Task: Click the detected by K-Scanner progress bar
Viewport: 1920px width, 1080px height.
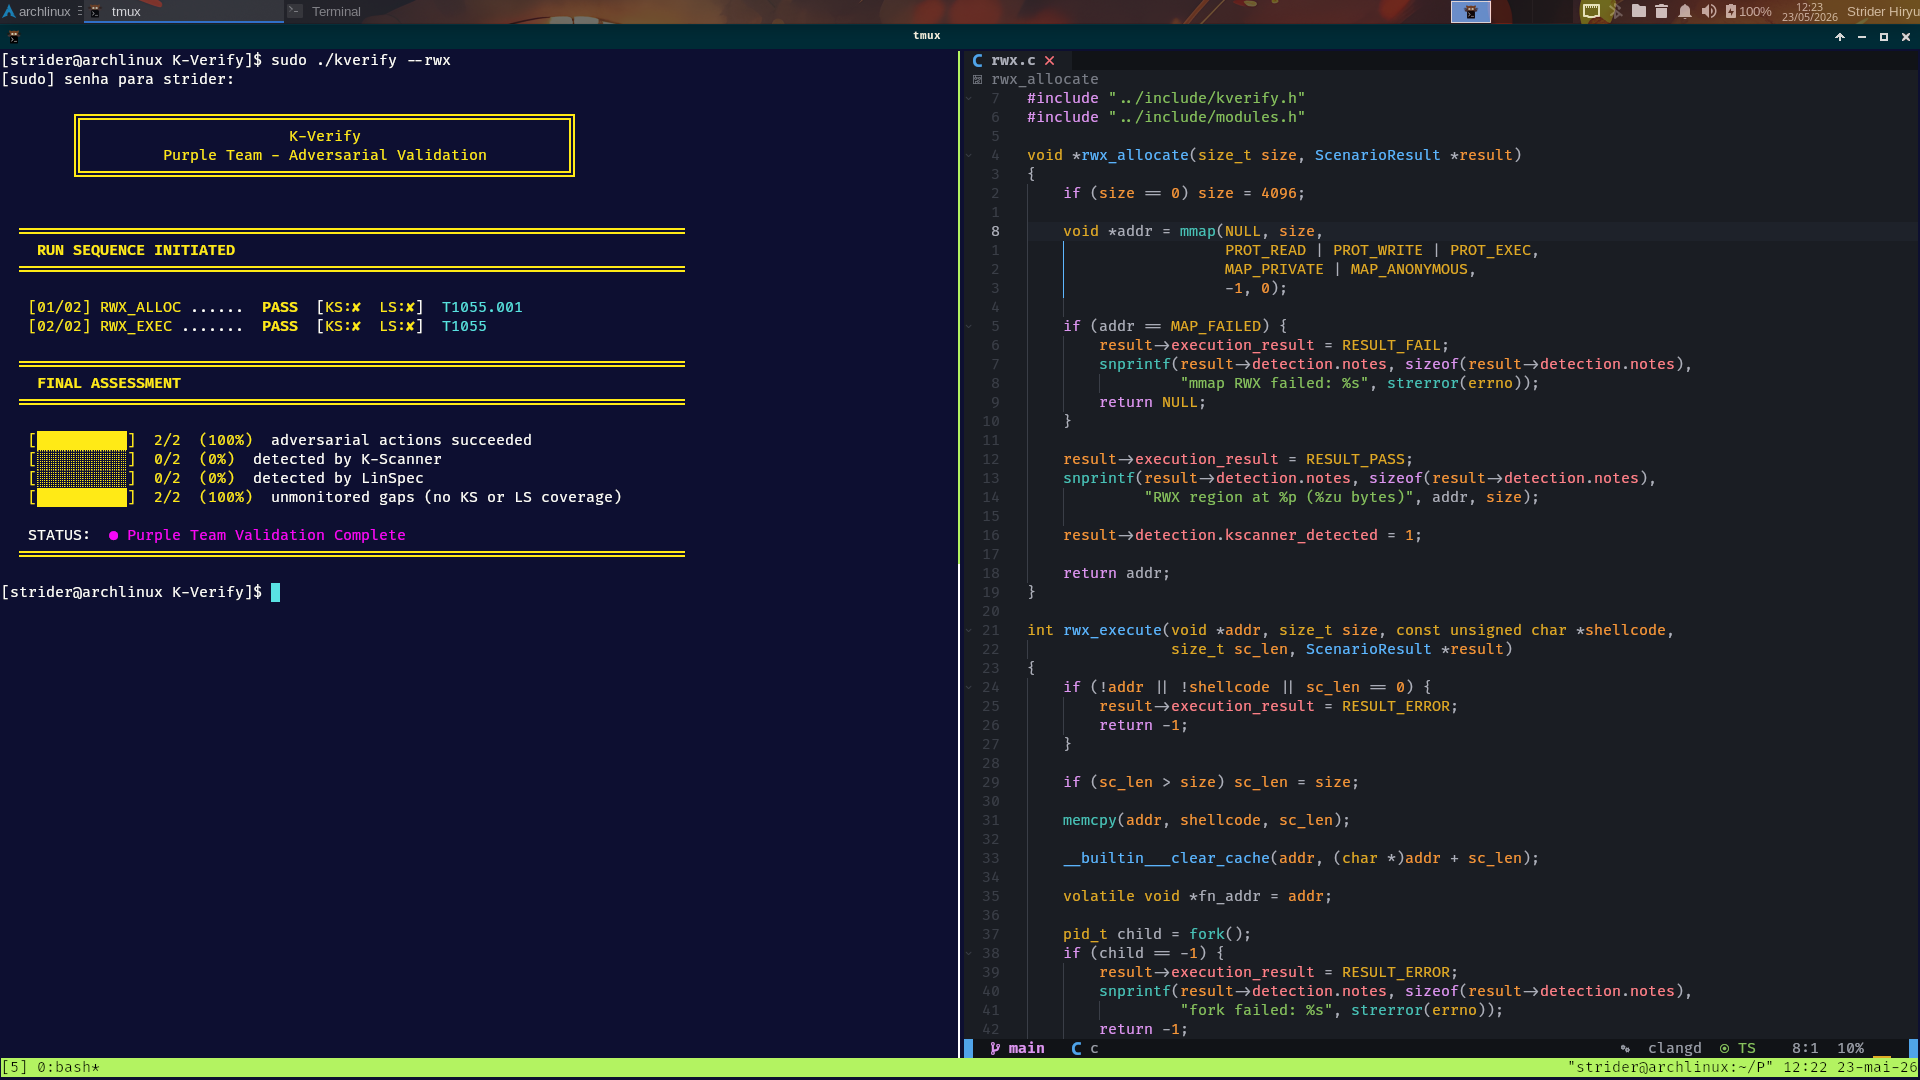Action: click(82, 459)
